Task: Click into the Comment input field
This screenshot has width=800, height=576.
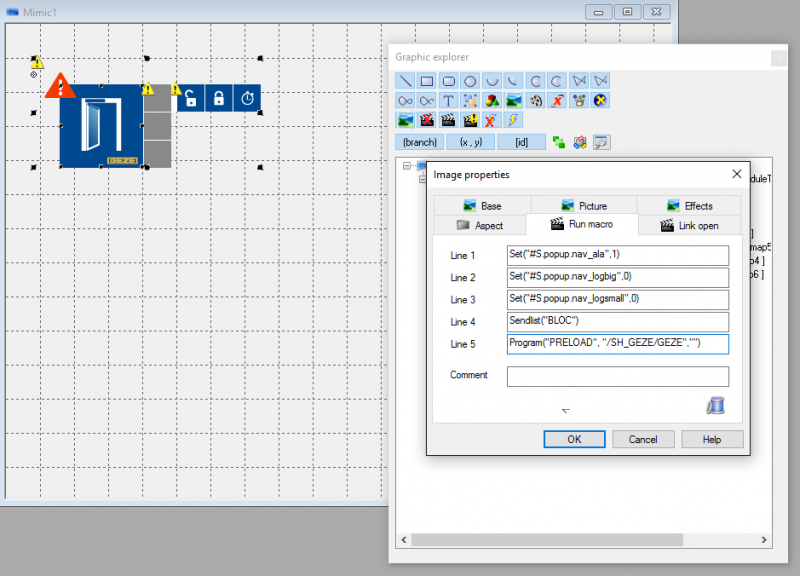Action: point(618,377)
